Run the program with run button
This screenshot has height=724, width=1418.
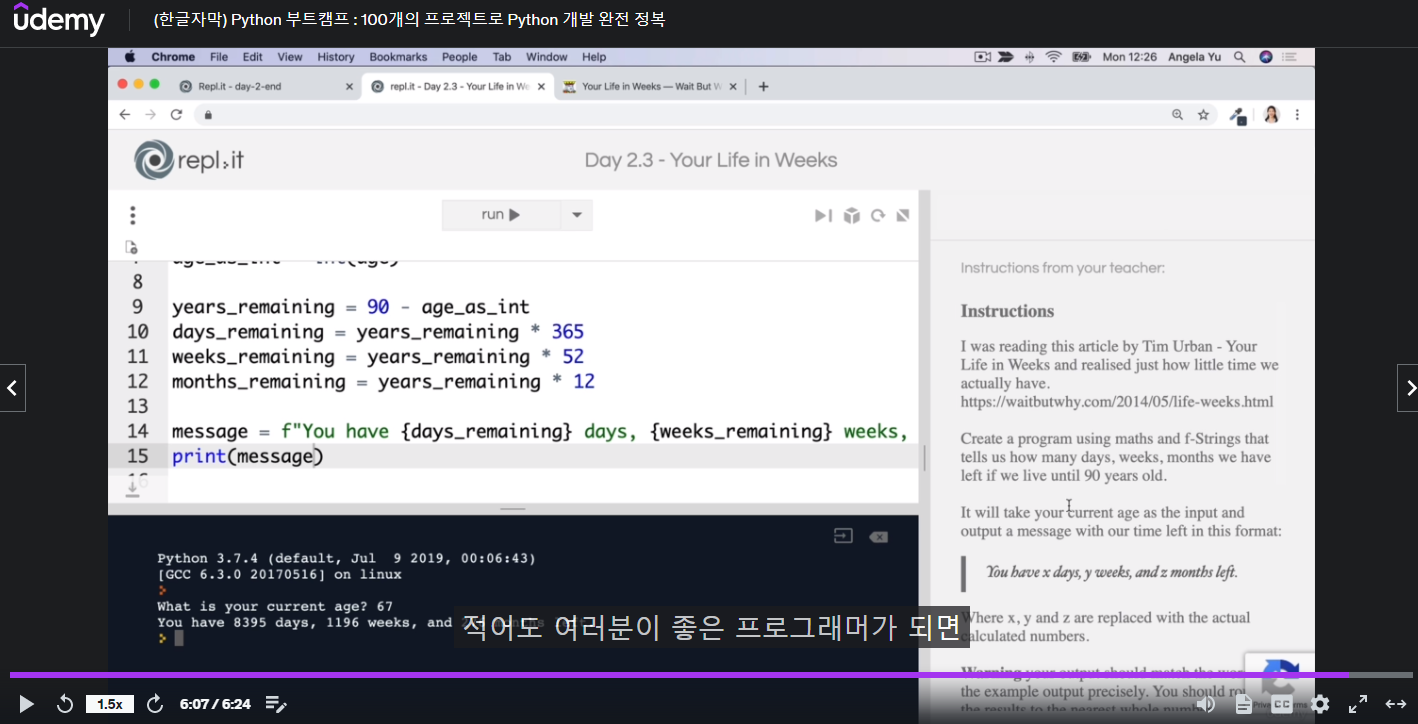pos(500,215)
